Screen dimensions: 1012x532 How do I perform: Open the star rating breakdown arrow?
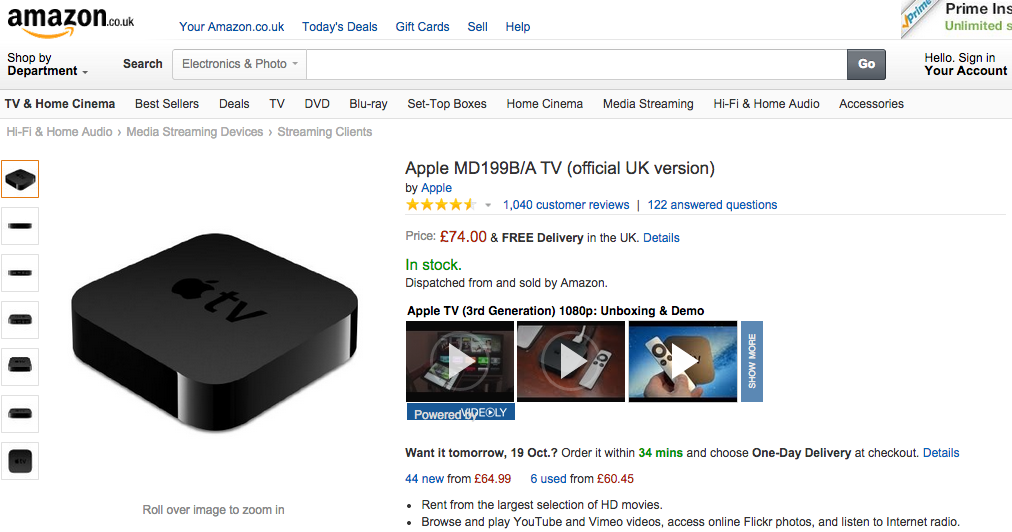(488, 205)
